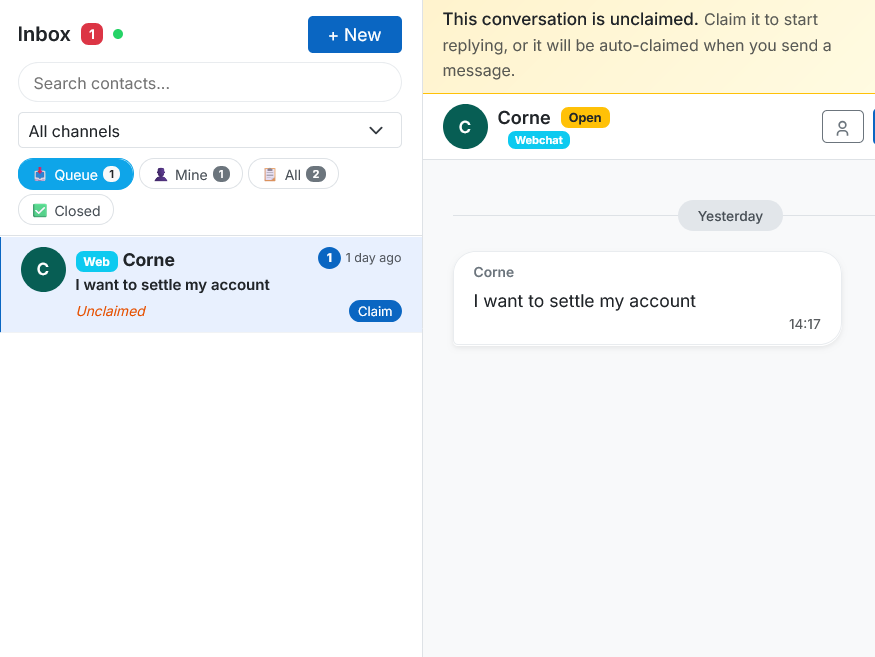Switch to the Mine filter tab
The height and width of the screenshot is (657, 875).
[x=190, y=174]
